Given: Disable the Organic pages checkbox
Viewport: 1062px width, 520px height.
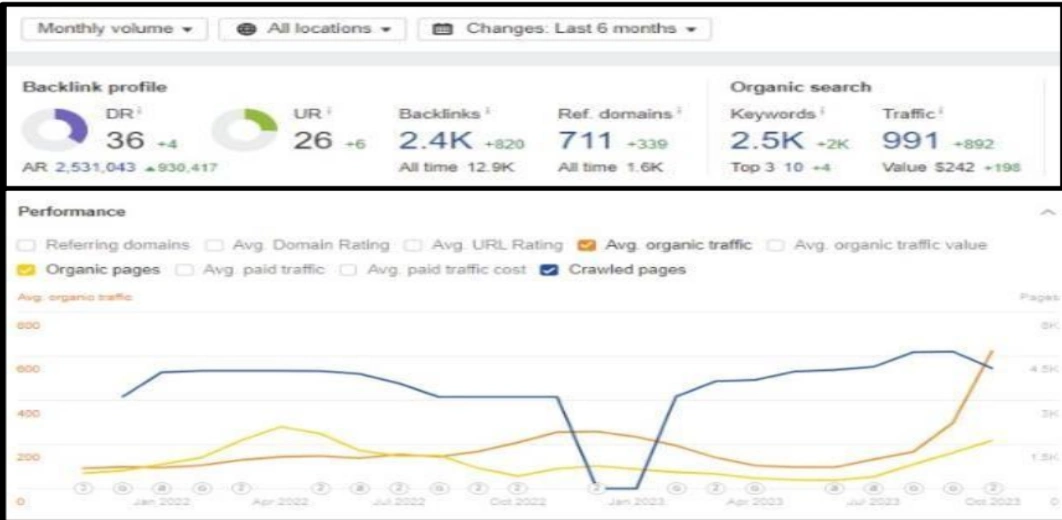Looking at the screenshot, I should 27,270.
